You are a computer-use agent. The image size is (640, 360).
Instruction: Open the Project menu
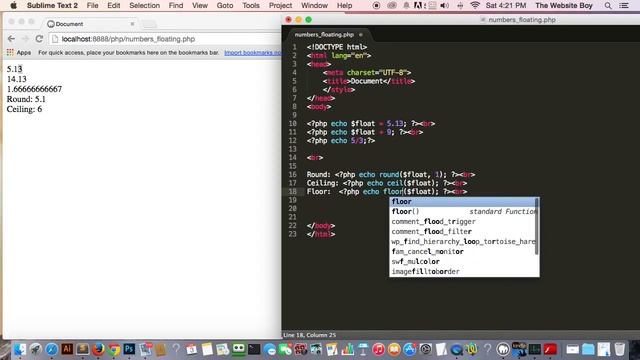pyautogui.click(x=280, y=5)
